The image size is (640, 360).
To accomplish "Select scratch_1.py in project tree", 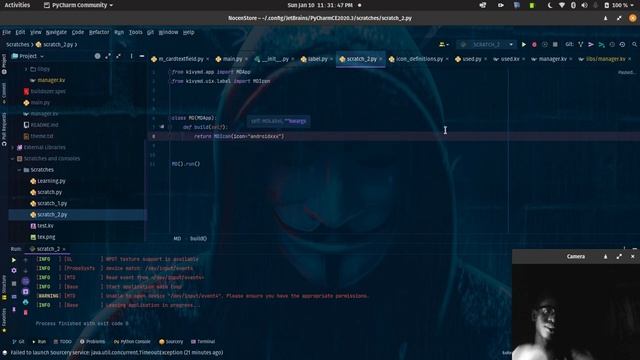I will tap(52, 203).
